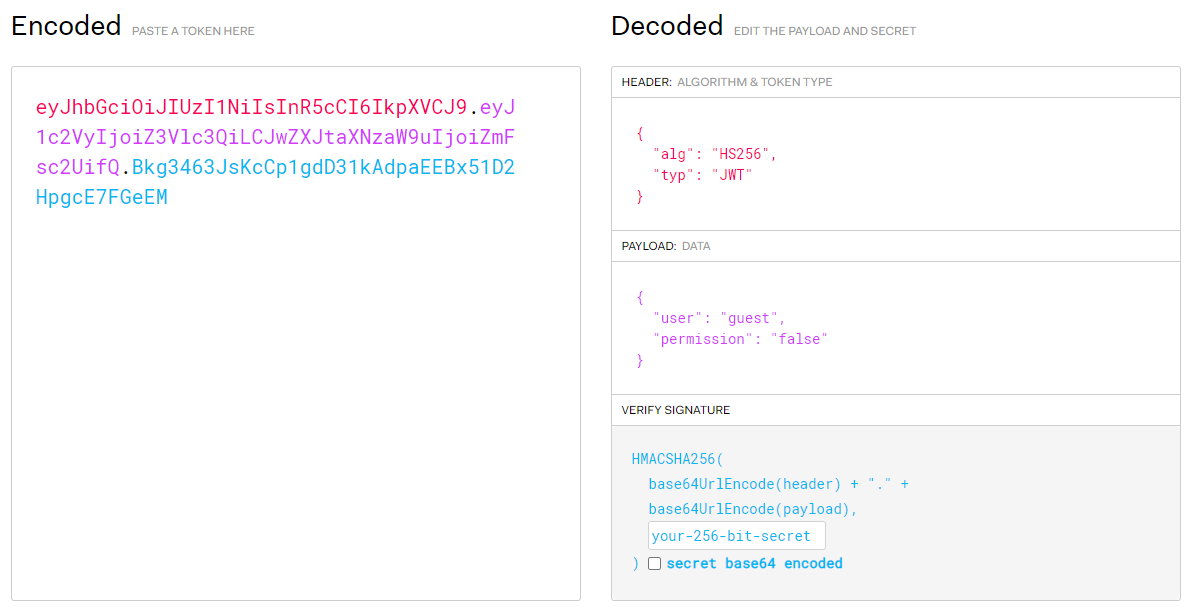
Task: Click the red header segment of token
Action: (x=252, y=106)
